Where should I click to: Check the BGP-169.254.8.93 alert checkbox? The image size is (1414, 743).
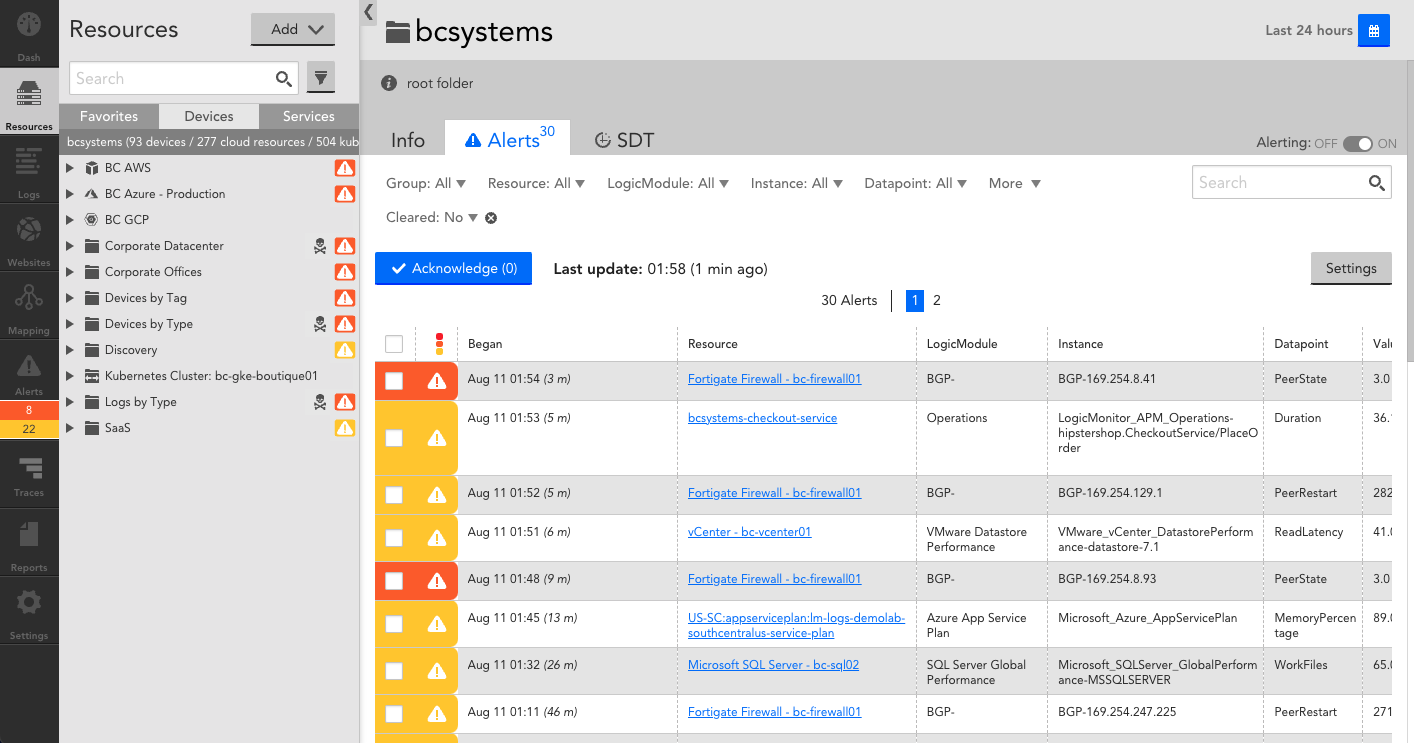tap(394, 581)
